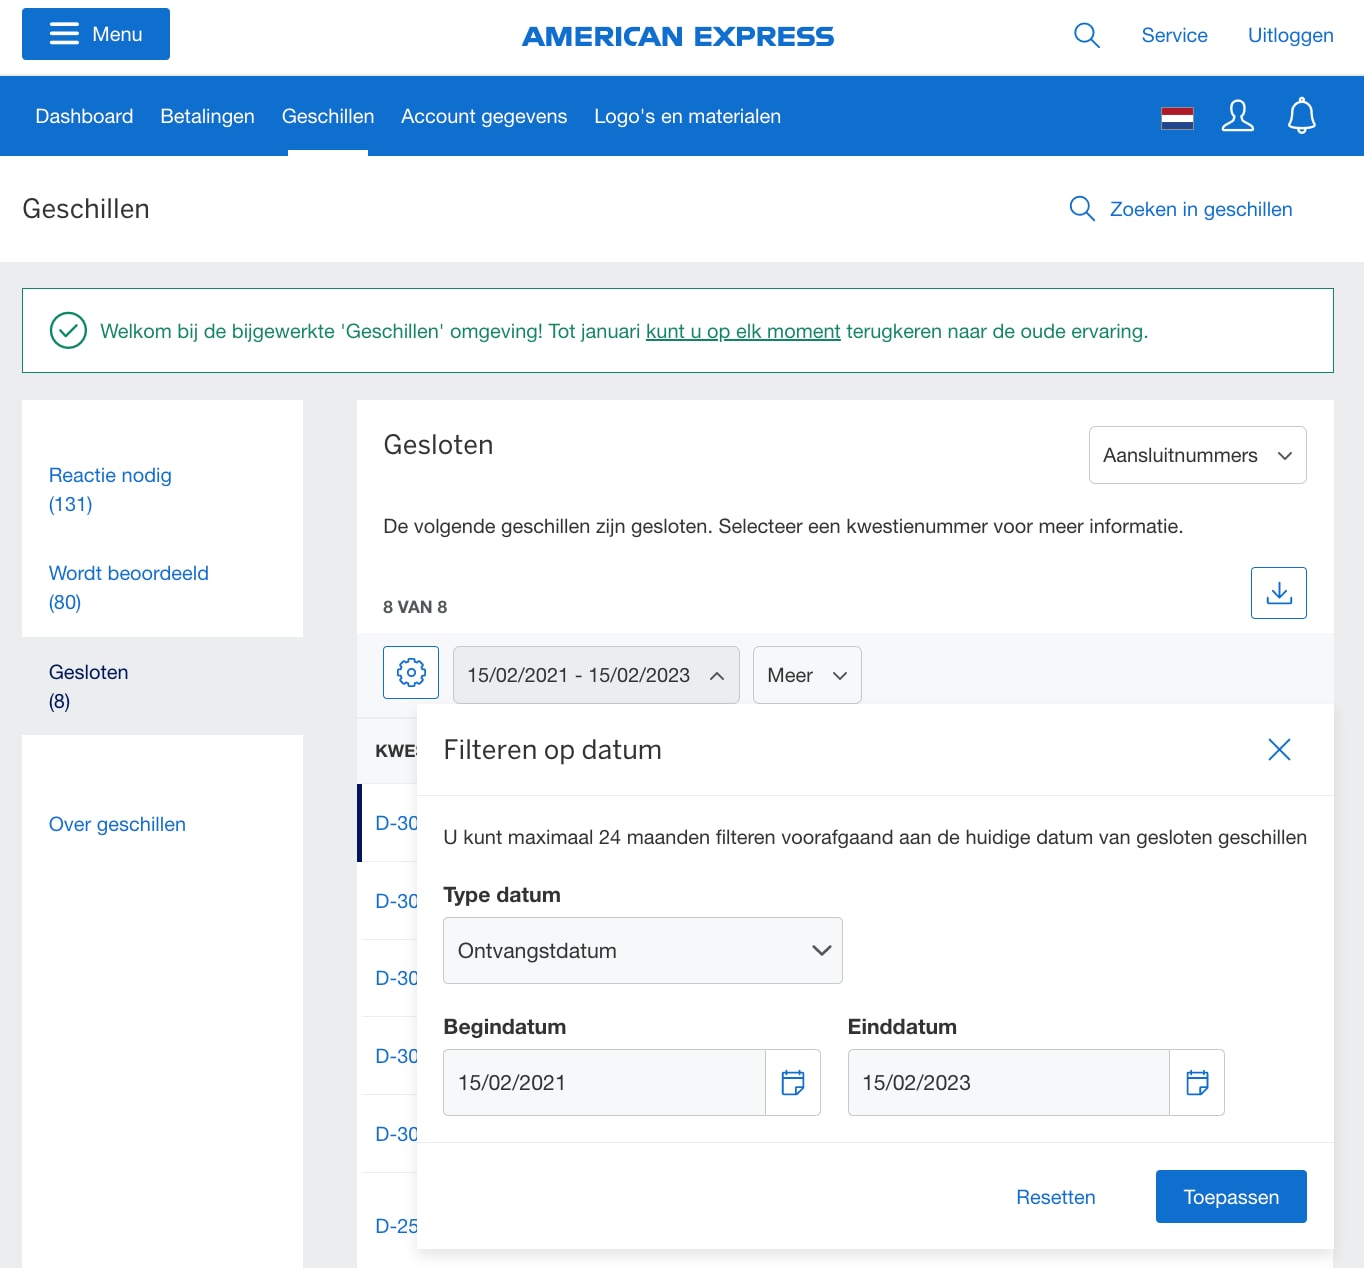Open the Ontvangstdatum type dropdown
Viewport: 1364px width, 1268px height.
(x=642, y=950)
